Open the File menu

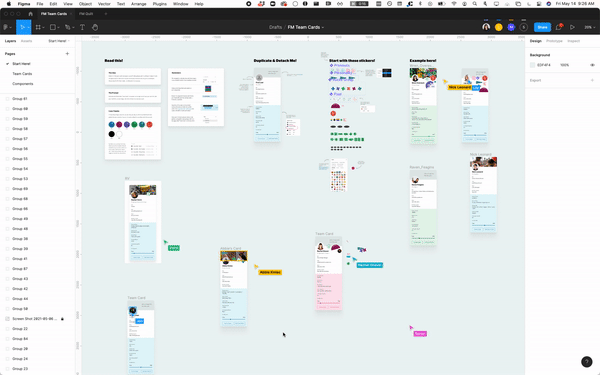click(x=40, y=4)
